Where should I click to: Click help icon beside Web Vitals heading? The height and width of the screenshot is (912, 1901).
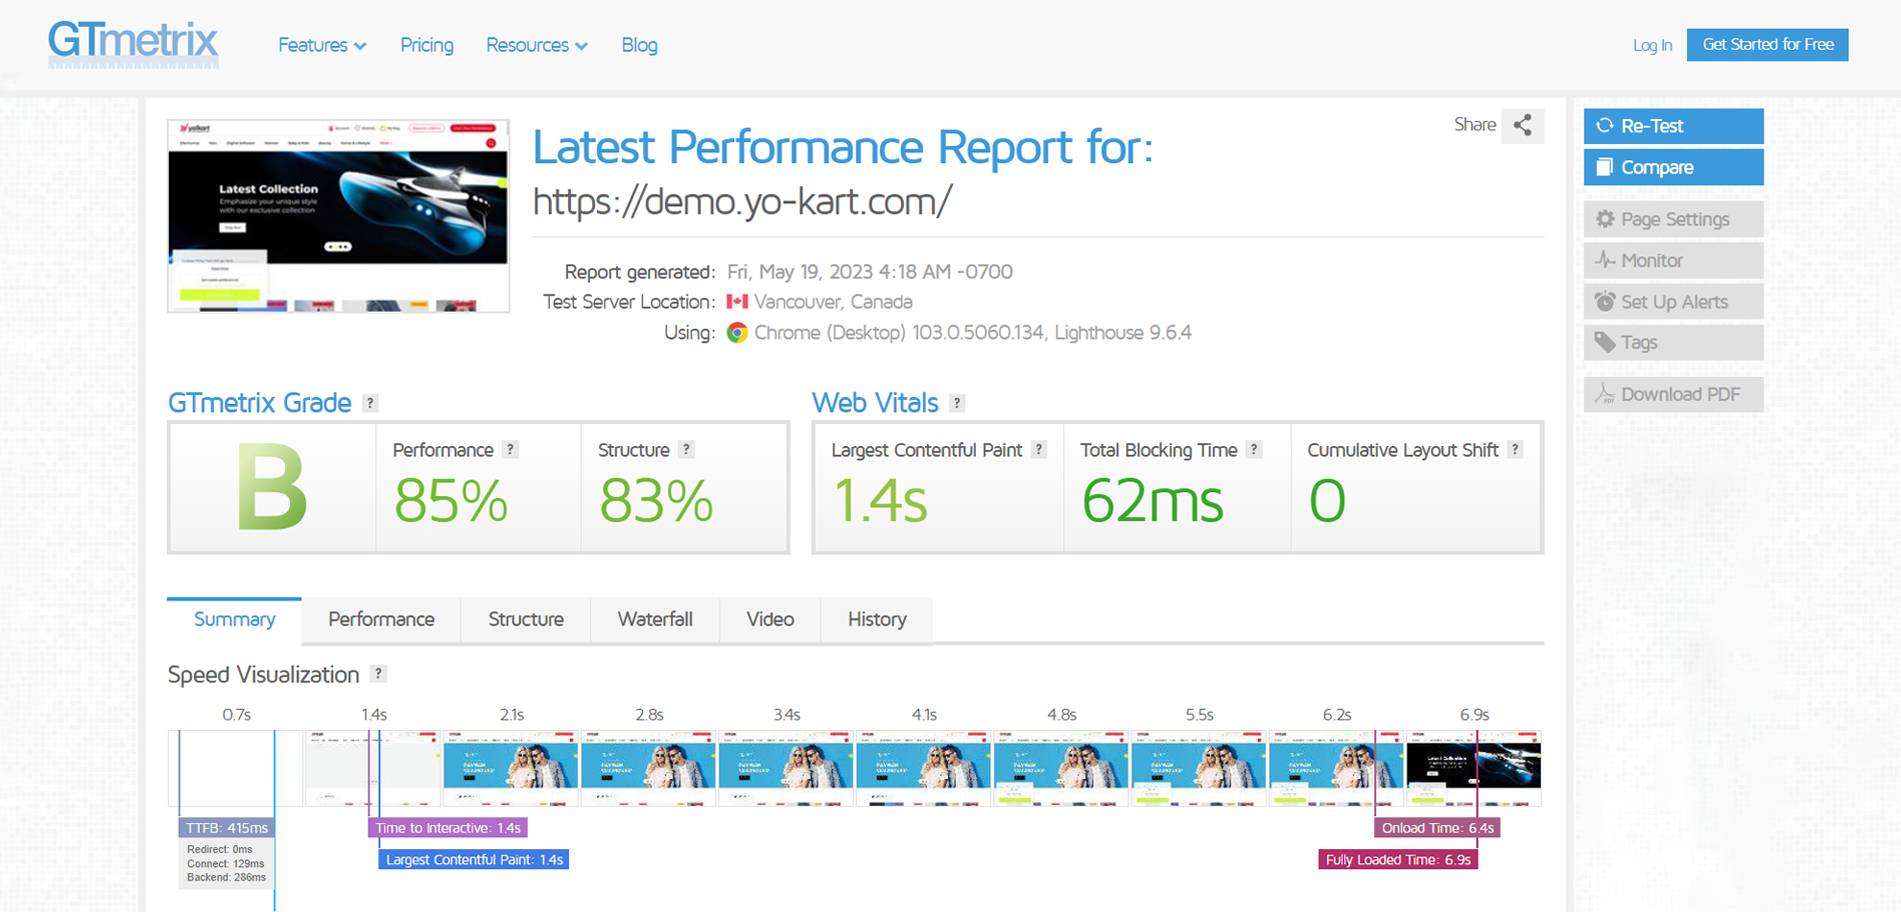tap(957, 403)
